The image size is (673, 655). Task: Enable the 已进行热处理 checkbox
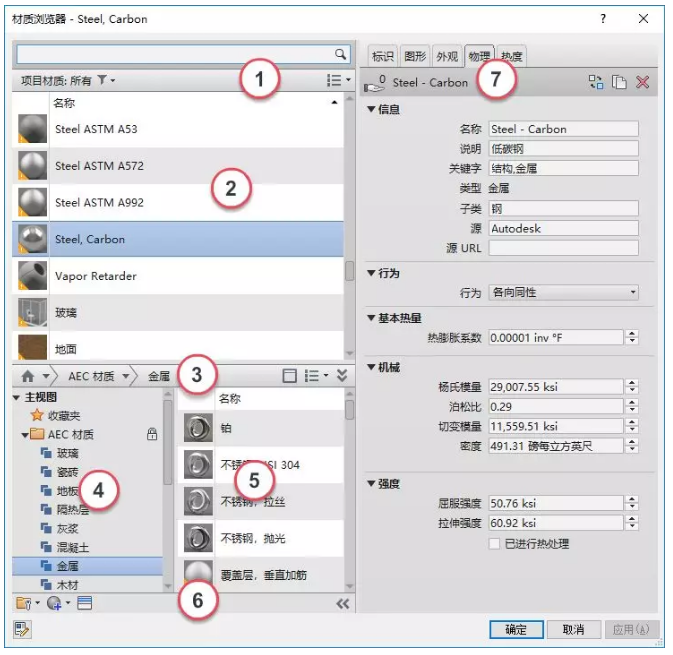pos(494,544)
